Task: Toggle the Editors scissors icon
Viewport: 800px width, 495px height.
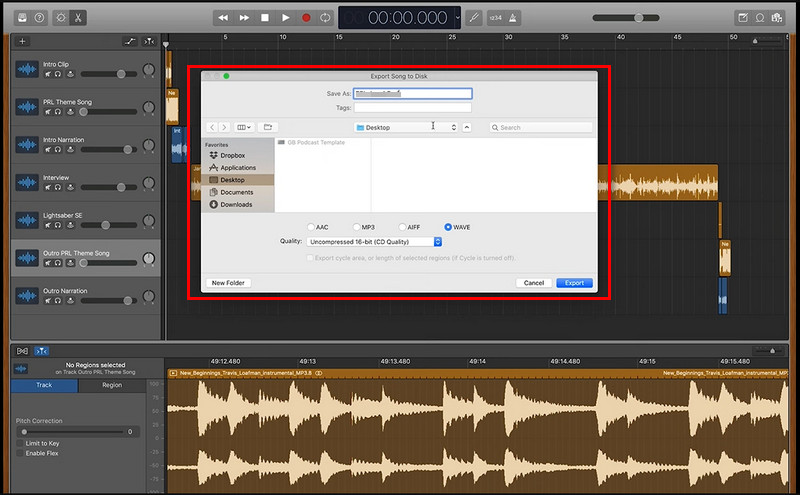Action: coord(78,18)
